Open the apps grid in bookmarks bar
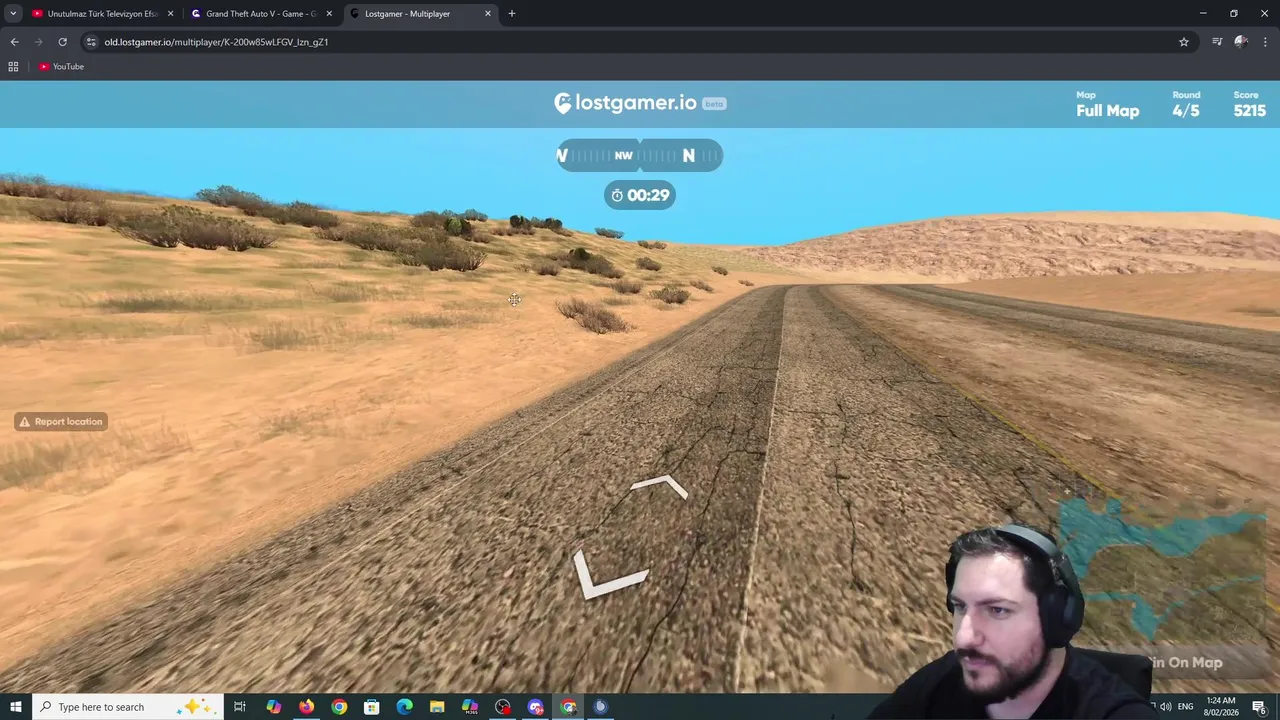 tap(13, 66)
